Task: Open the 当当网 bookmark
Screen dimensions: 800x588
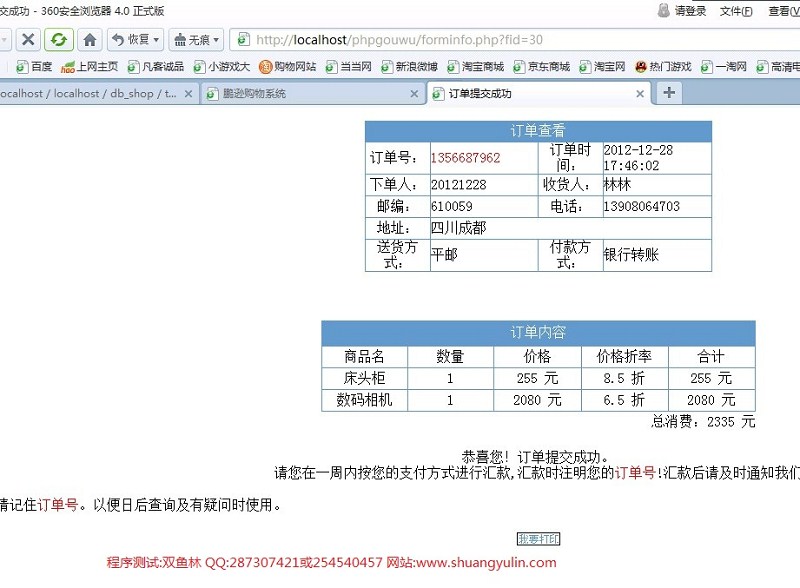Action: [349, 66]
